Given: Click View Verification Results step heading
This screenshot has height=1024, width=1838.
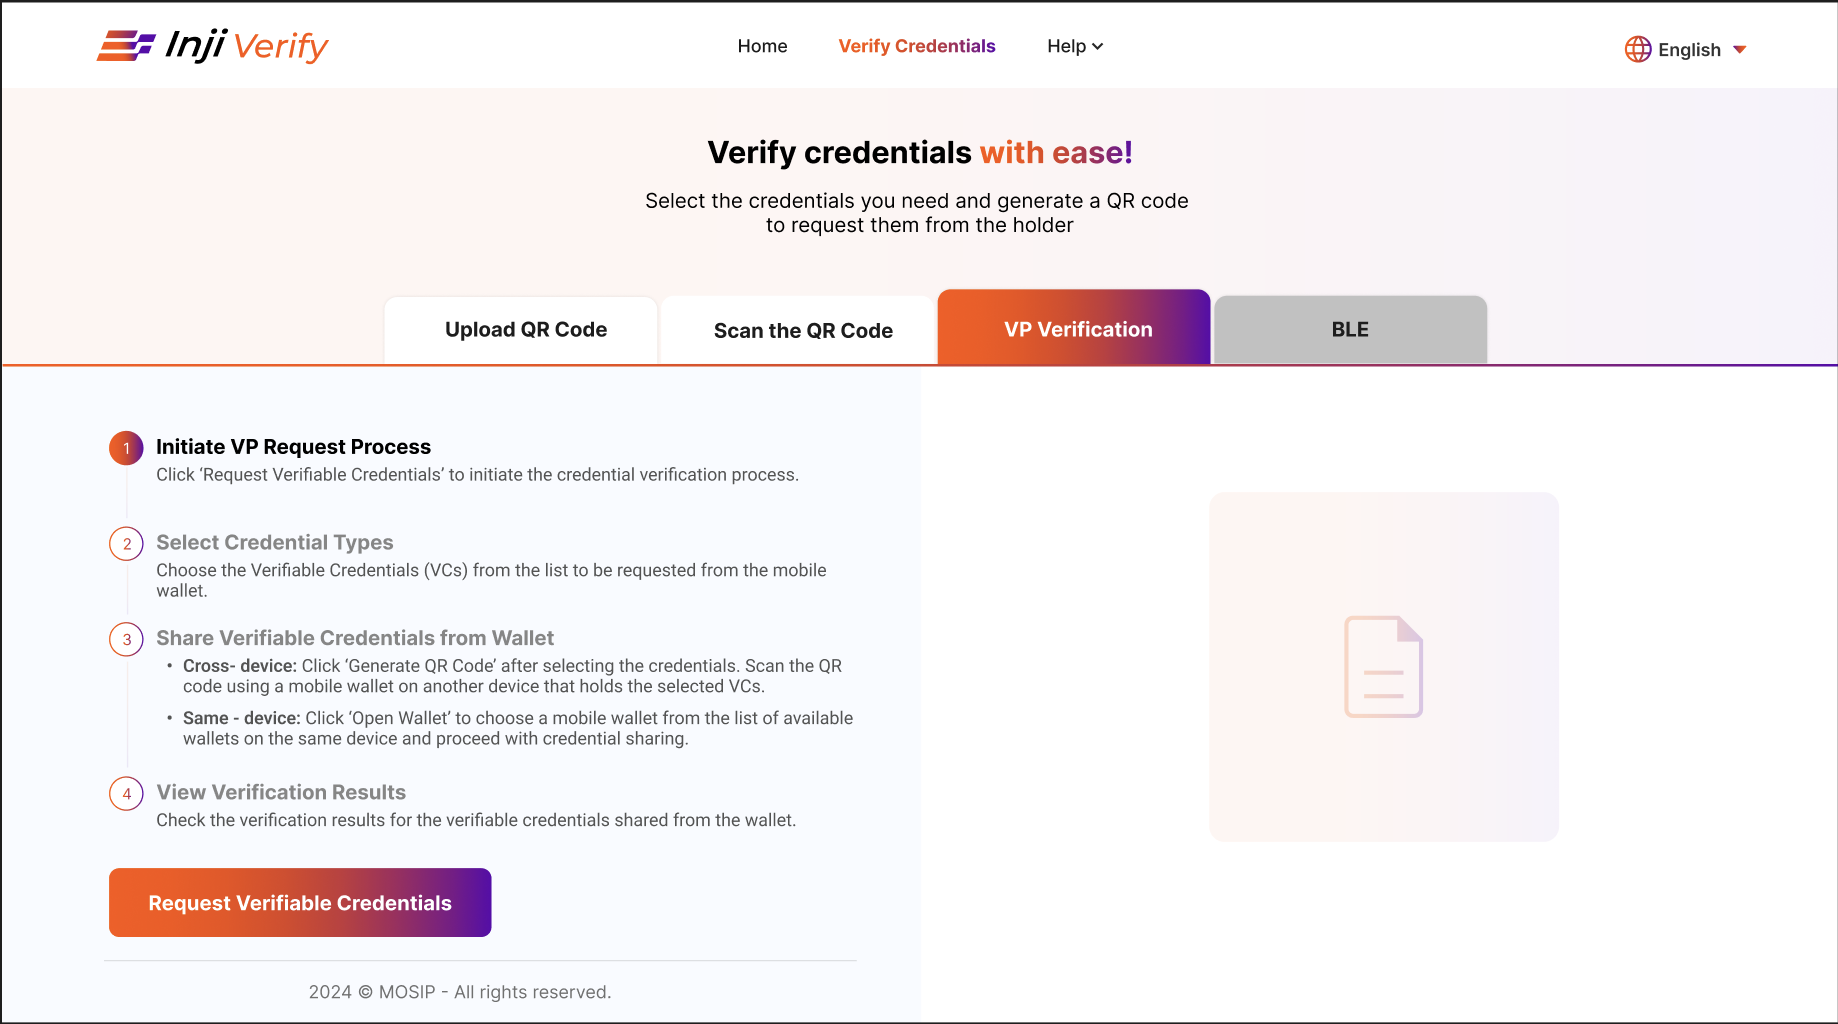Looking at the screenshot, I should coord(281,792).
